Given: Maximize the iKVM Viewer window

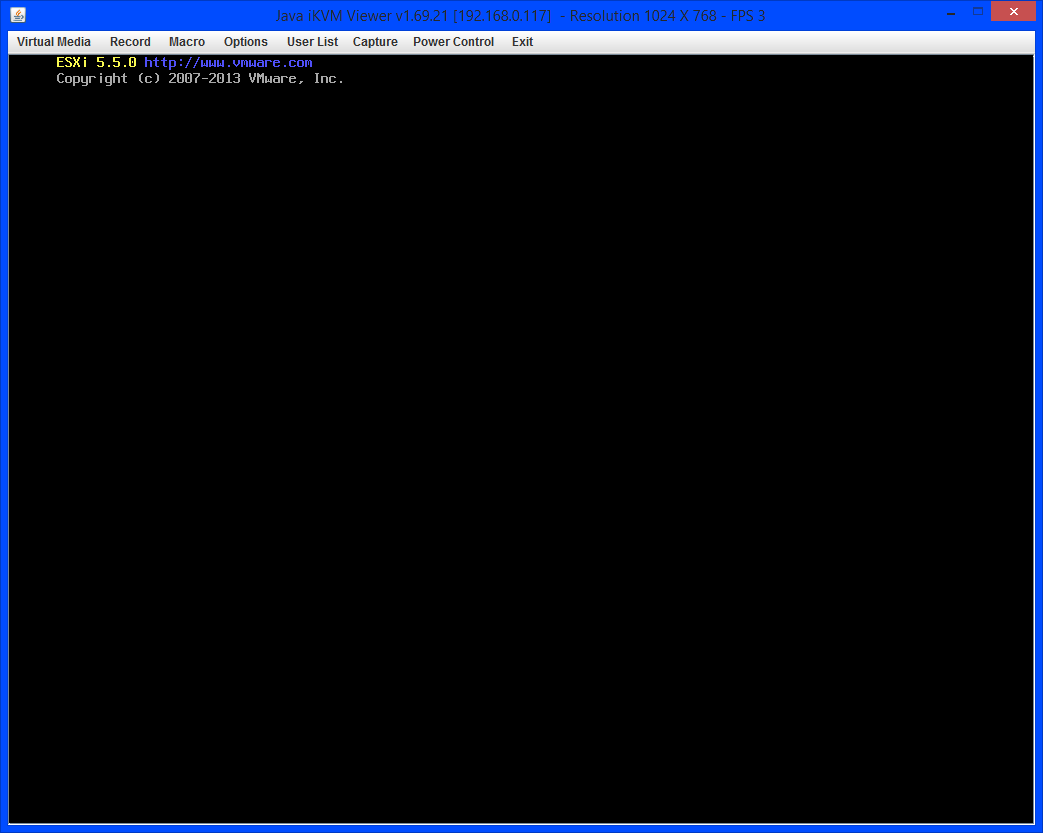Looking at the screenshot, I should pos(978,12).
